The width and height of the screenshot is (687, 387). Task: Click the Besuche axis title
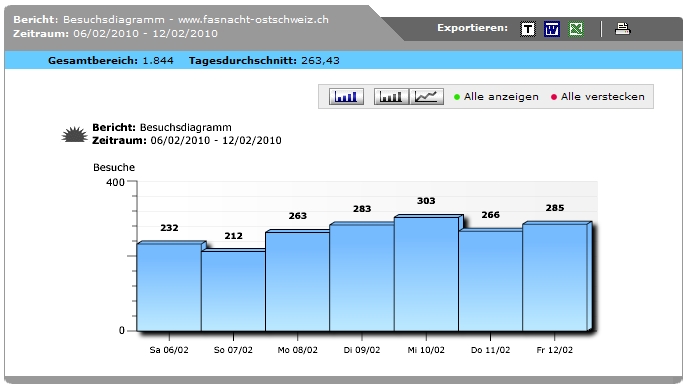pos(114,167)
